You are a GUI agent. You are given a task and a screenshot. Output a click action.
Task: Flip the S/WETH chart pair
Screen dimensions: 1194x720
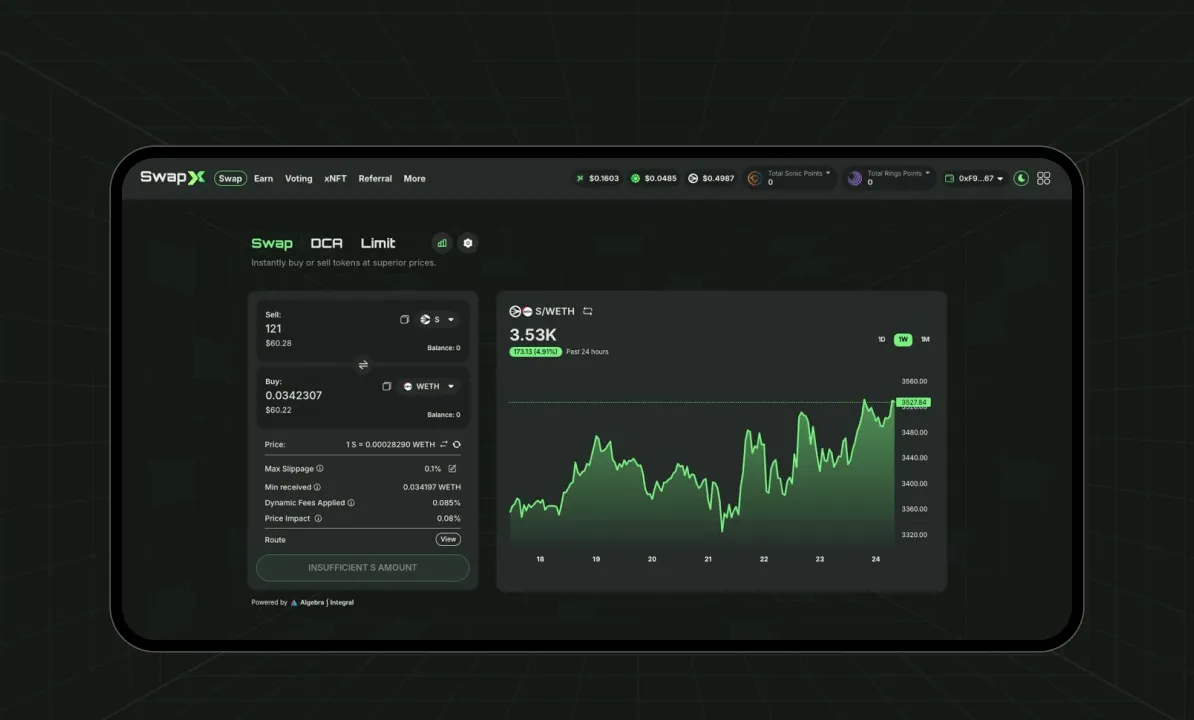[587, 311]
